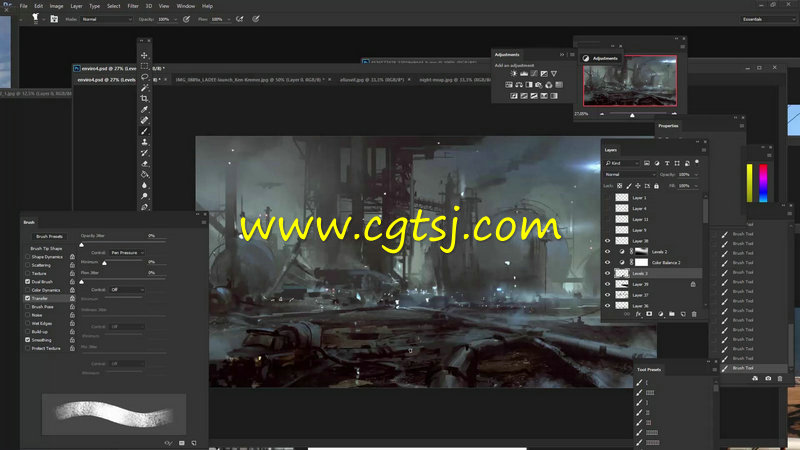
Task: Open the layer blend mode Normal dropdown
Action: pyautogui.click(x=630, y=174)
